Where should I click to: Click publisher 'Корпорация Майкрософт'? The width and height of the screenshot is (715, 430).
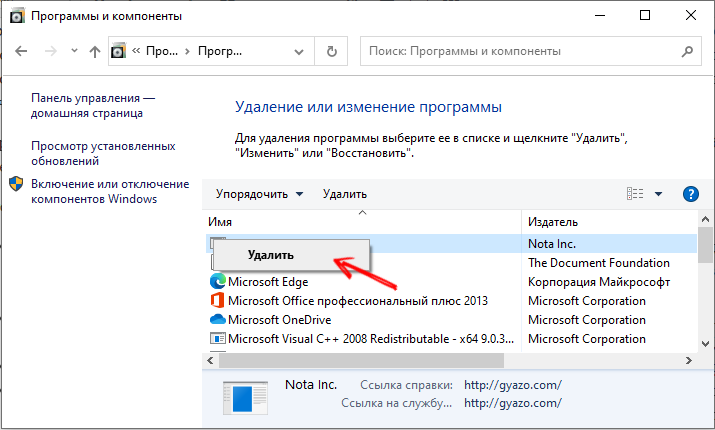click(599, 282)
